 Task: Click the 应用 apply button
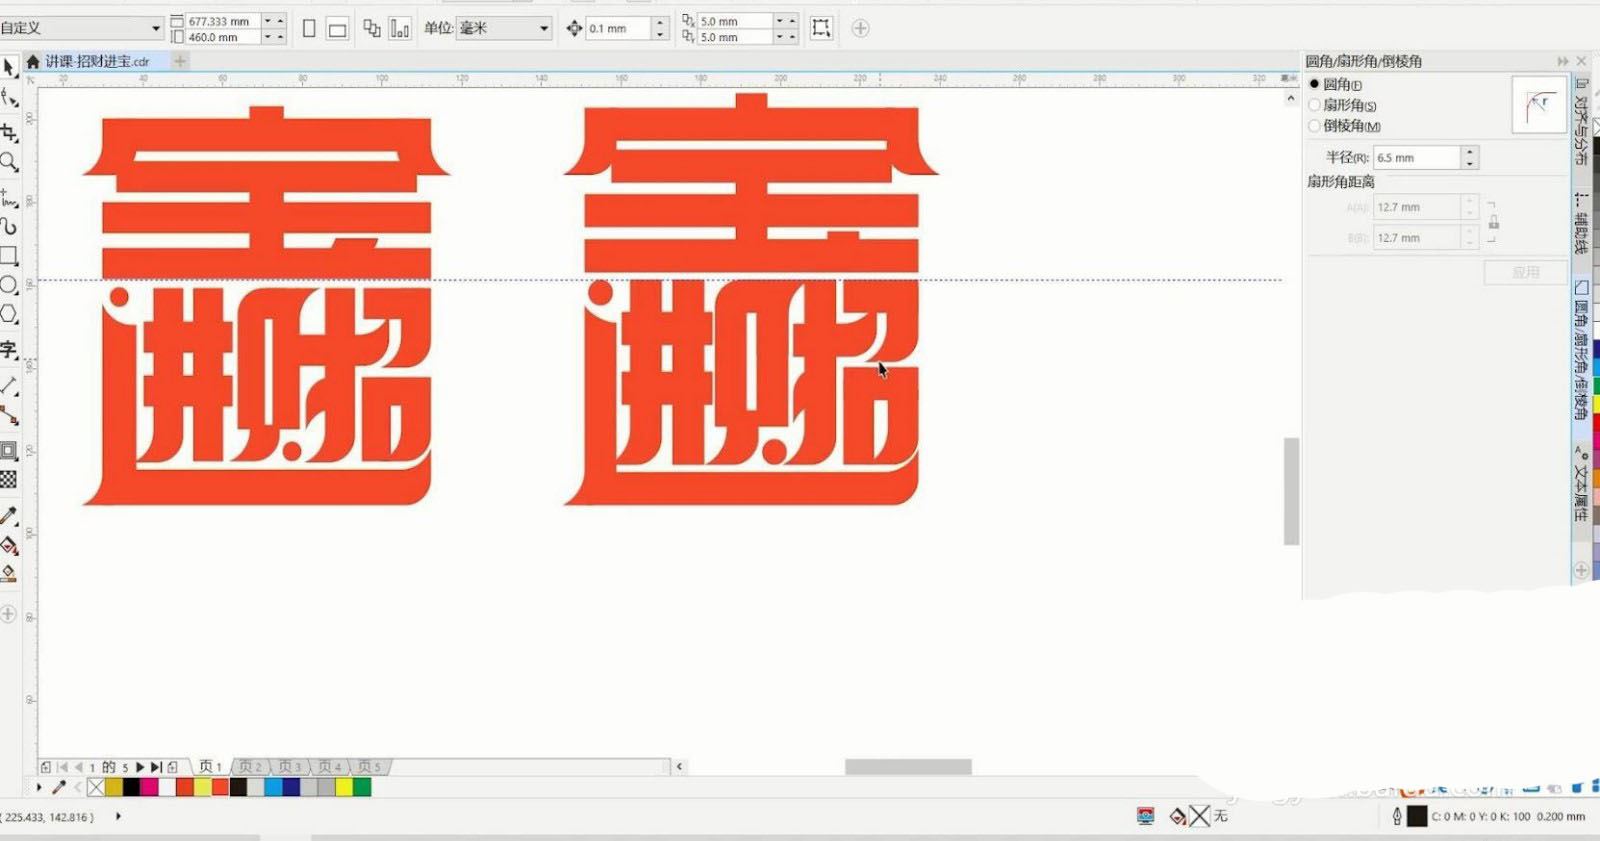(1525, 272)
